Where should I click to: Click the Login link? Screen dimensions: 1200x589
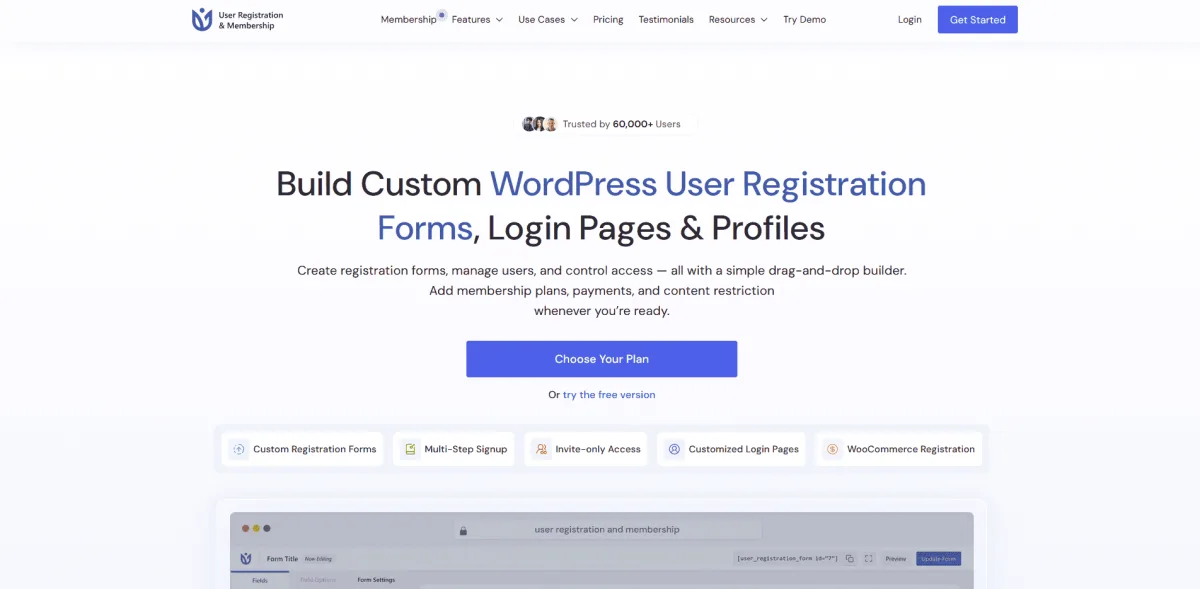click(909, 20)
